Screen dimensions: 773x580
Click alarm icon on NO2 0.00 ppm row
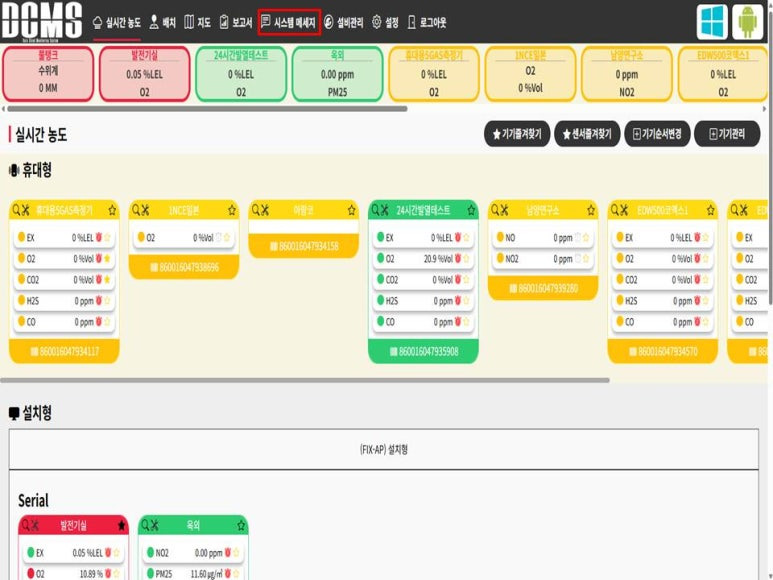coord(228,553)
